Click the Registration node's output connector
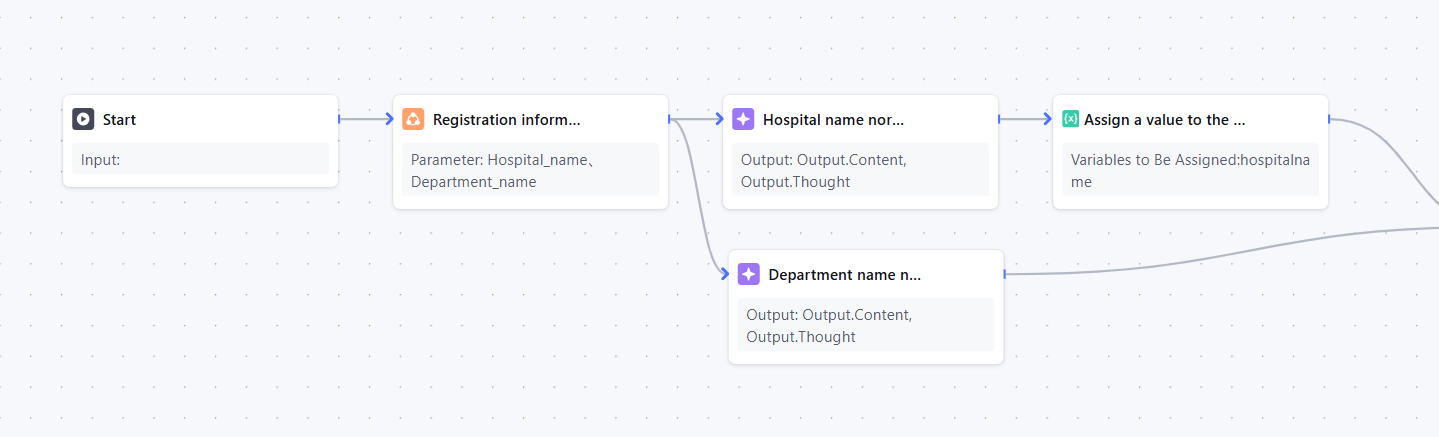Screen dimensions: 1439x437 click(669, 119)
